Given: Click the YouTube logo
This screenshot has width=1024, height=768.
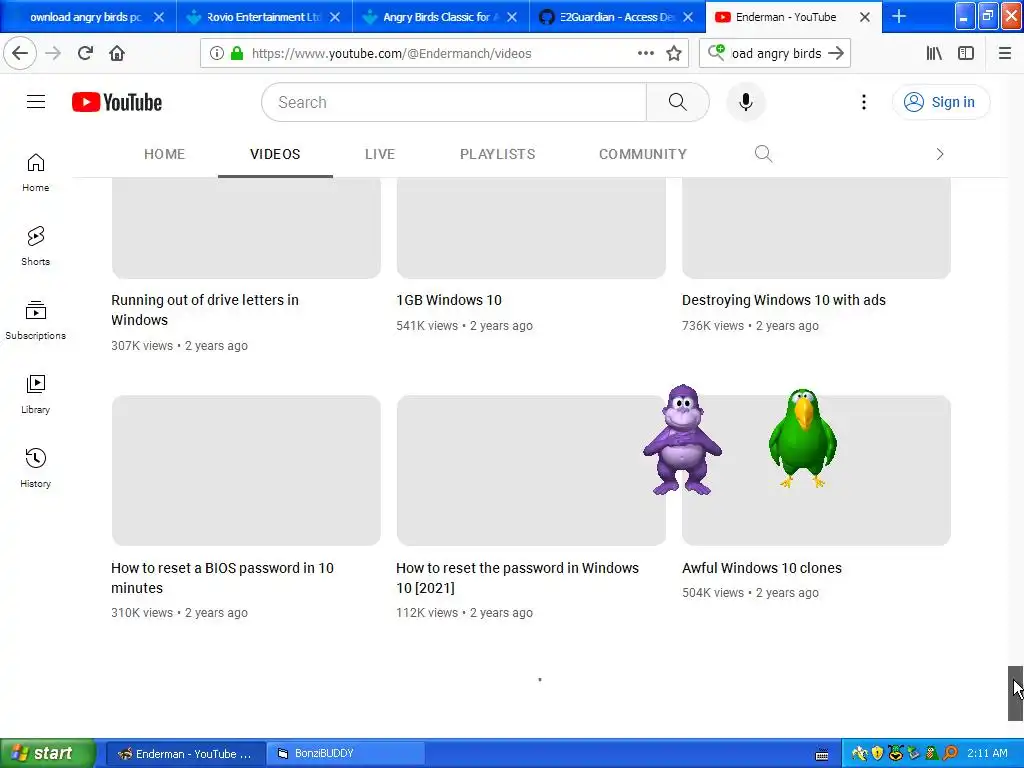Looking at the screenshot, I should 117,102.
